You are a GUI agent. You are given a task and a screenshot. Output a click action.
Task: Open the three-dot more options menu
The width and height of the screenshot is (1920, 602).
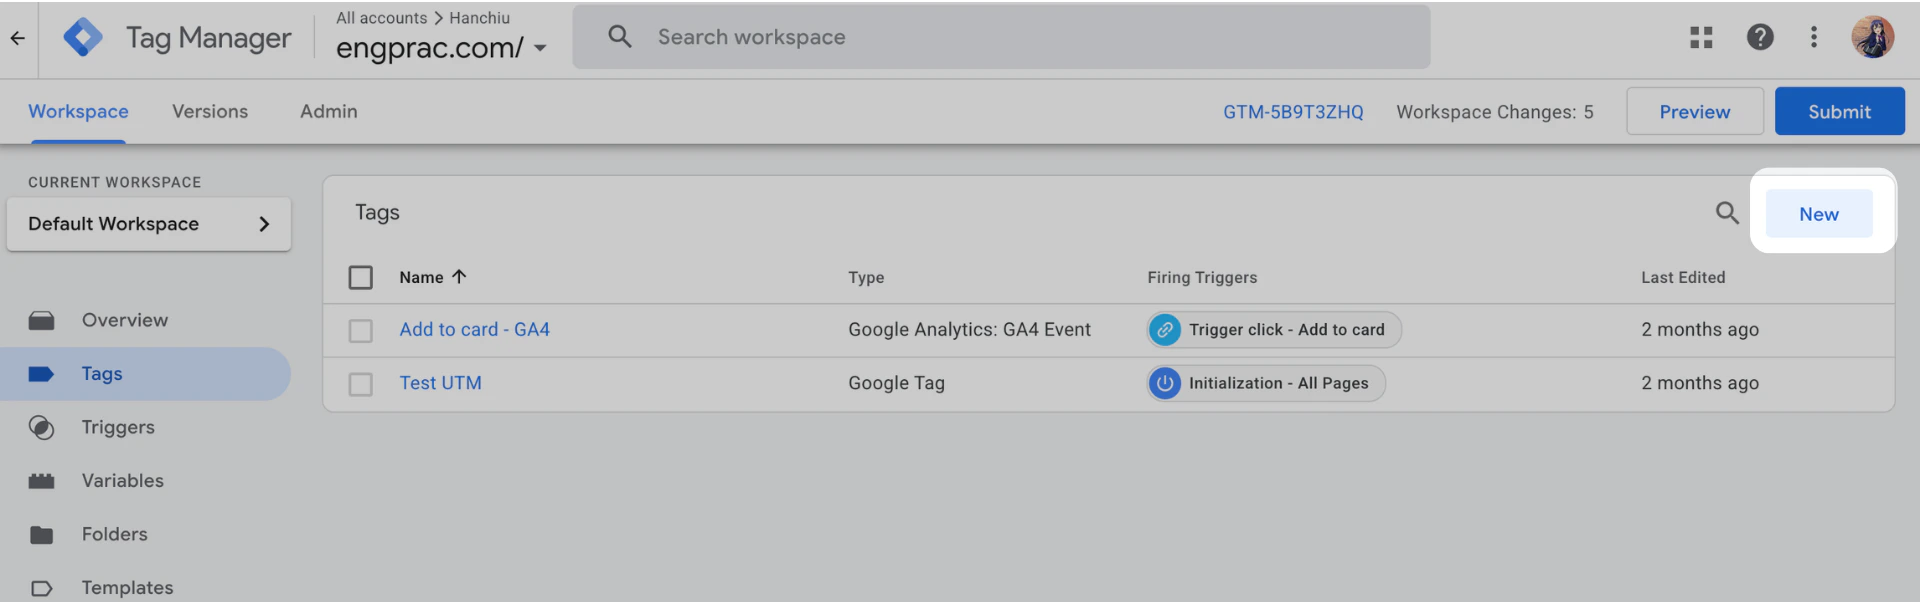pos(1814,37)
